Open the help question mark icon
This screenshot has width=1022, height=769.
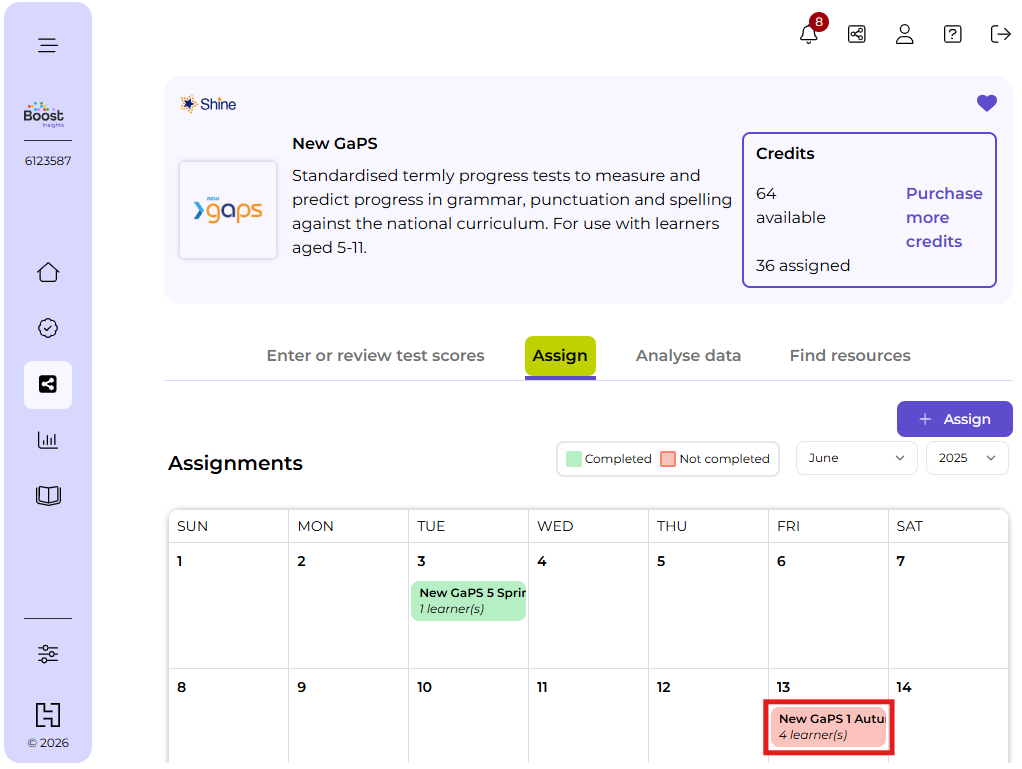[x=953, y=34]
